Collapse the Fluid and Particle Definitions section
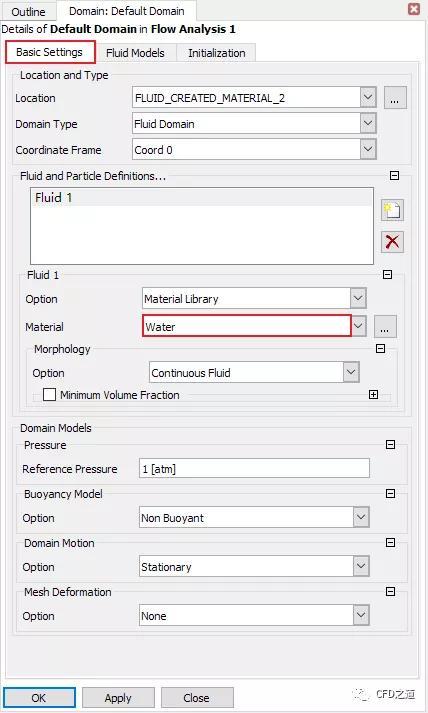Image resolution: width=428 pixels, height=713 pixels. tap(394, 176)
